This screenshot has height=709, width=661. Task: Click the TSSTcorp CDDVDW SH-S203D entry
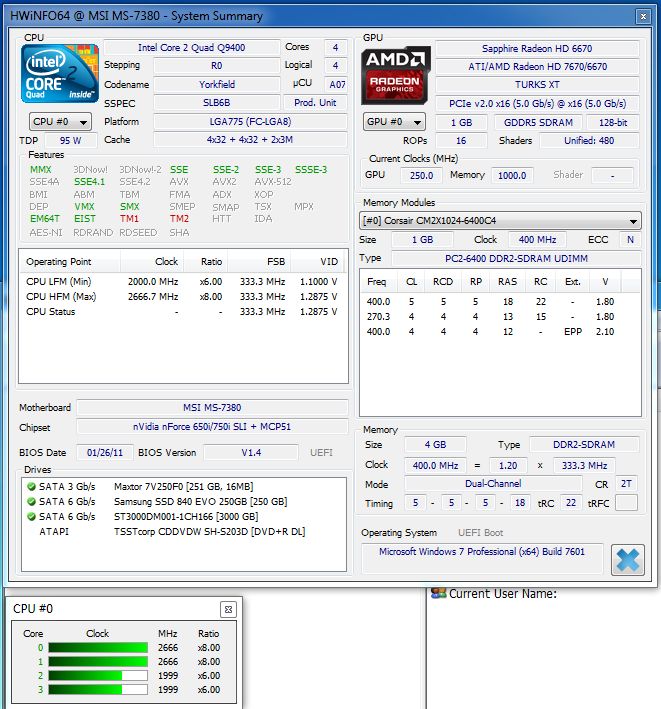click(x=210, y=532)
